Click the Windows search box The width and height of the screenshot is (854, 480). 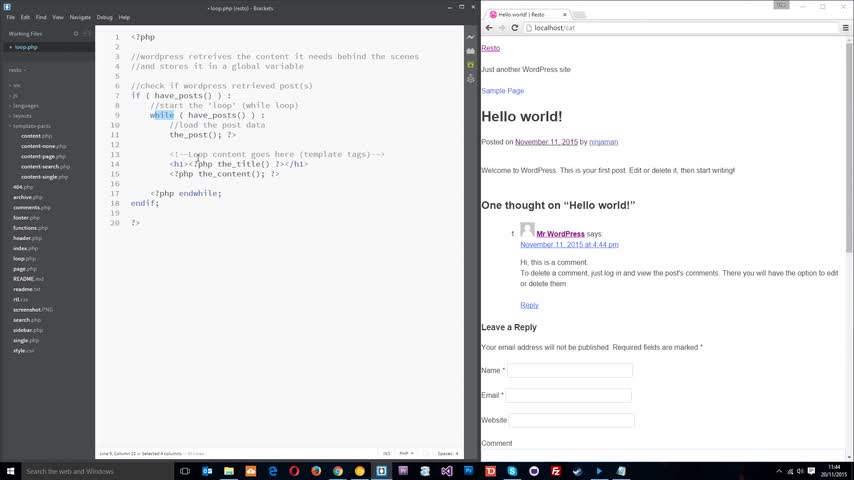click(x=97, y=471)
